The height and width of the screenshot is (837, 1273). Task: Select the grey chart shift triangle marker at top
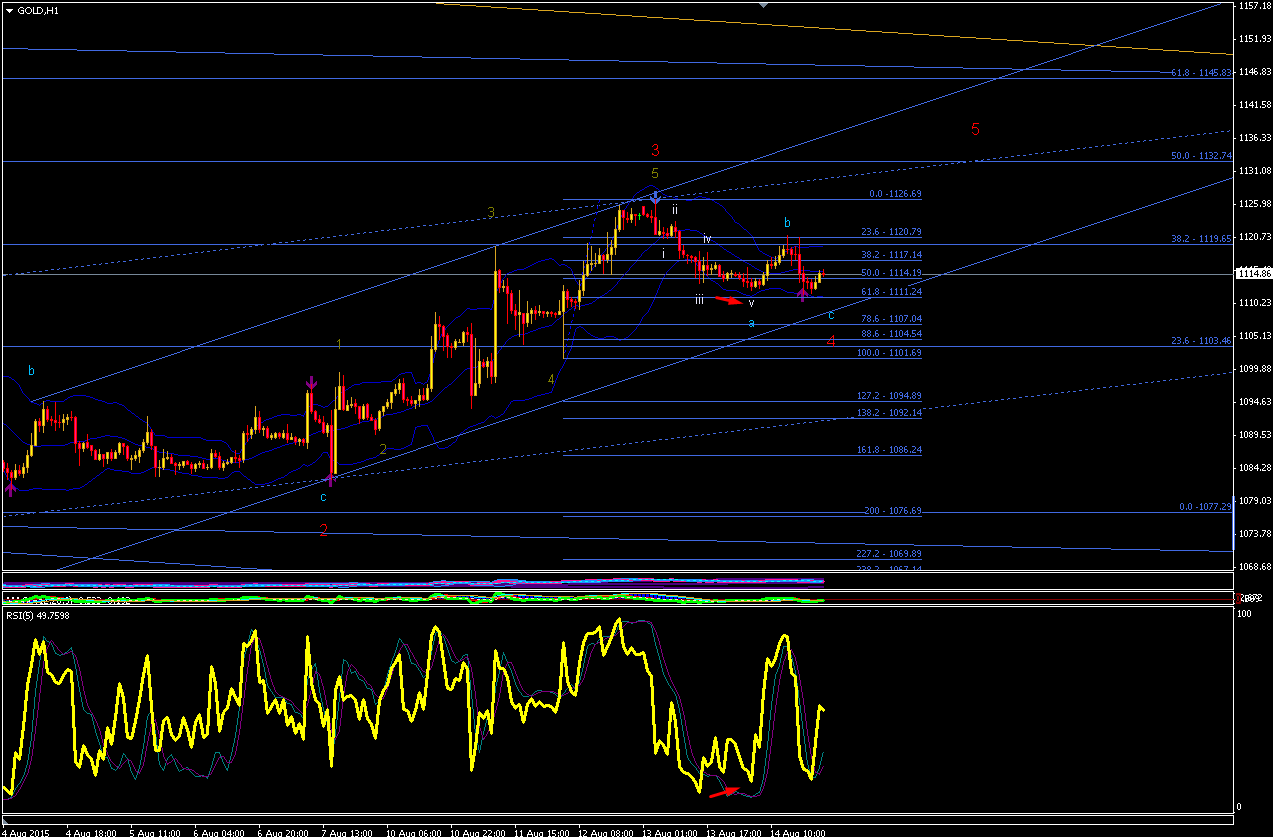(x=764, y=5)
